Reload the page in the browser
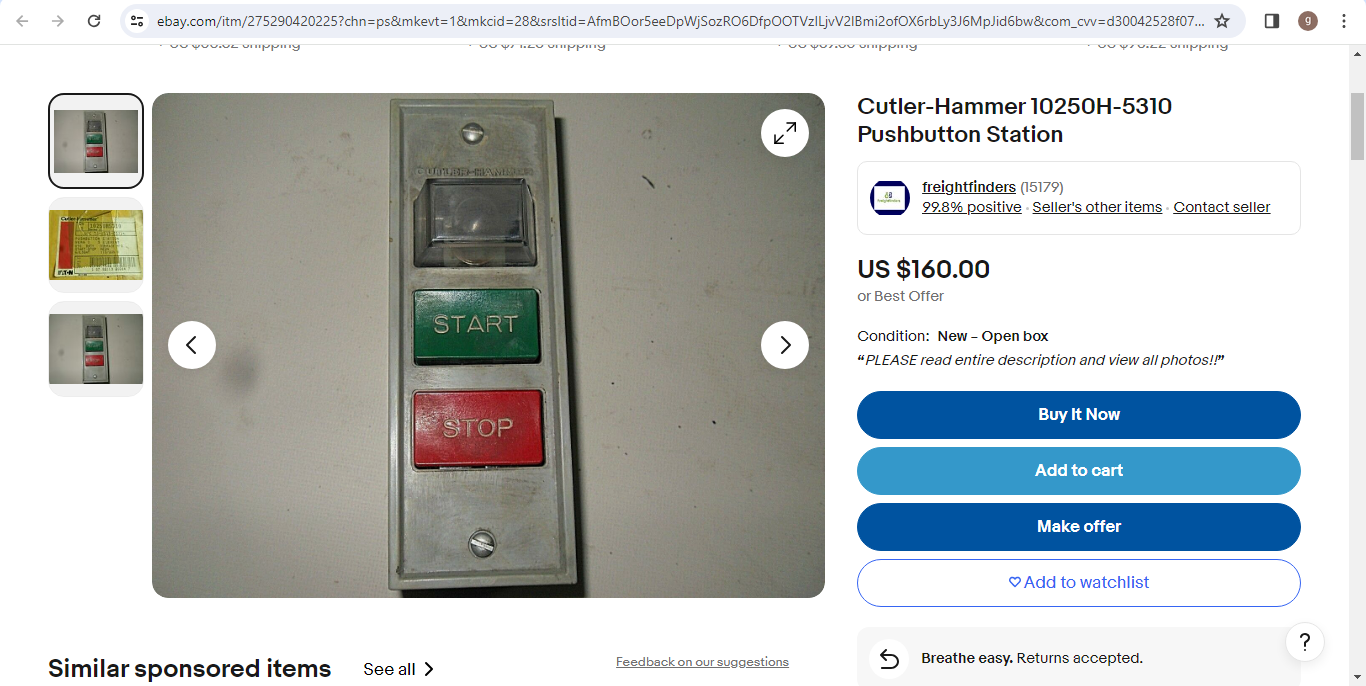 click(x=94, y=21)
